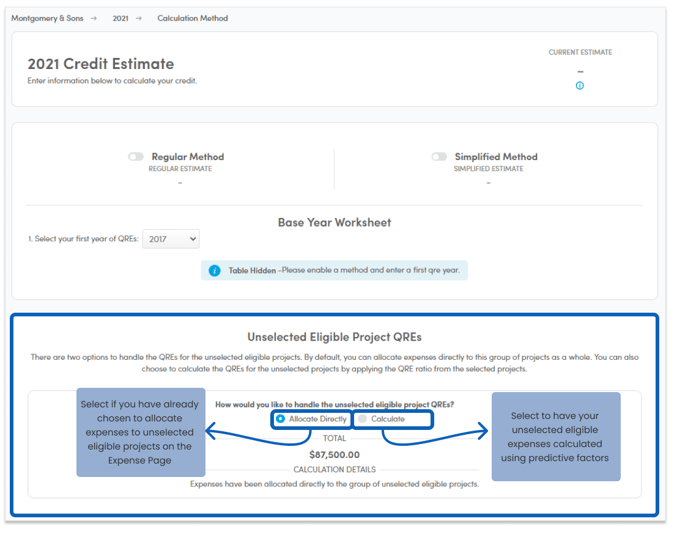This screenshot has height=535, width=688.
Task: Click 'Expenses have been allocated directly' text
Action: coord(334,484)
